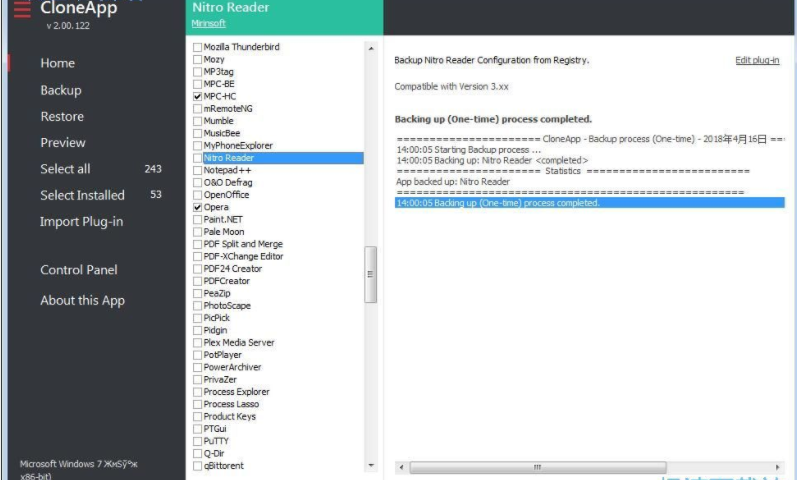This screenshot has height=480, width=797.
Task: Select PhotoScape in the list
Action: click(x=227, y=306)
